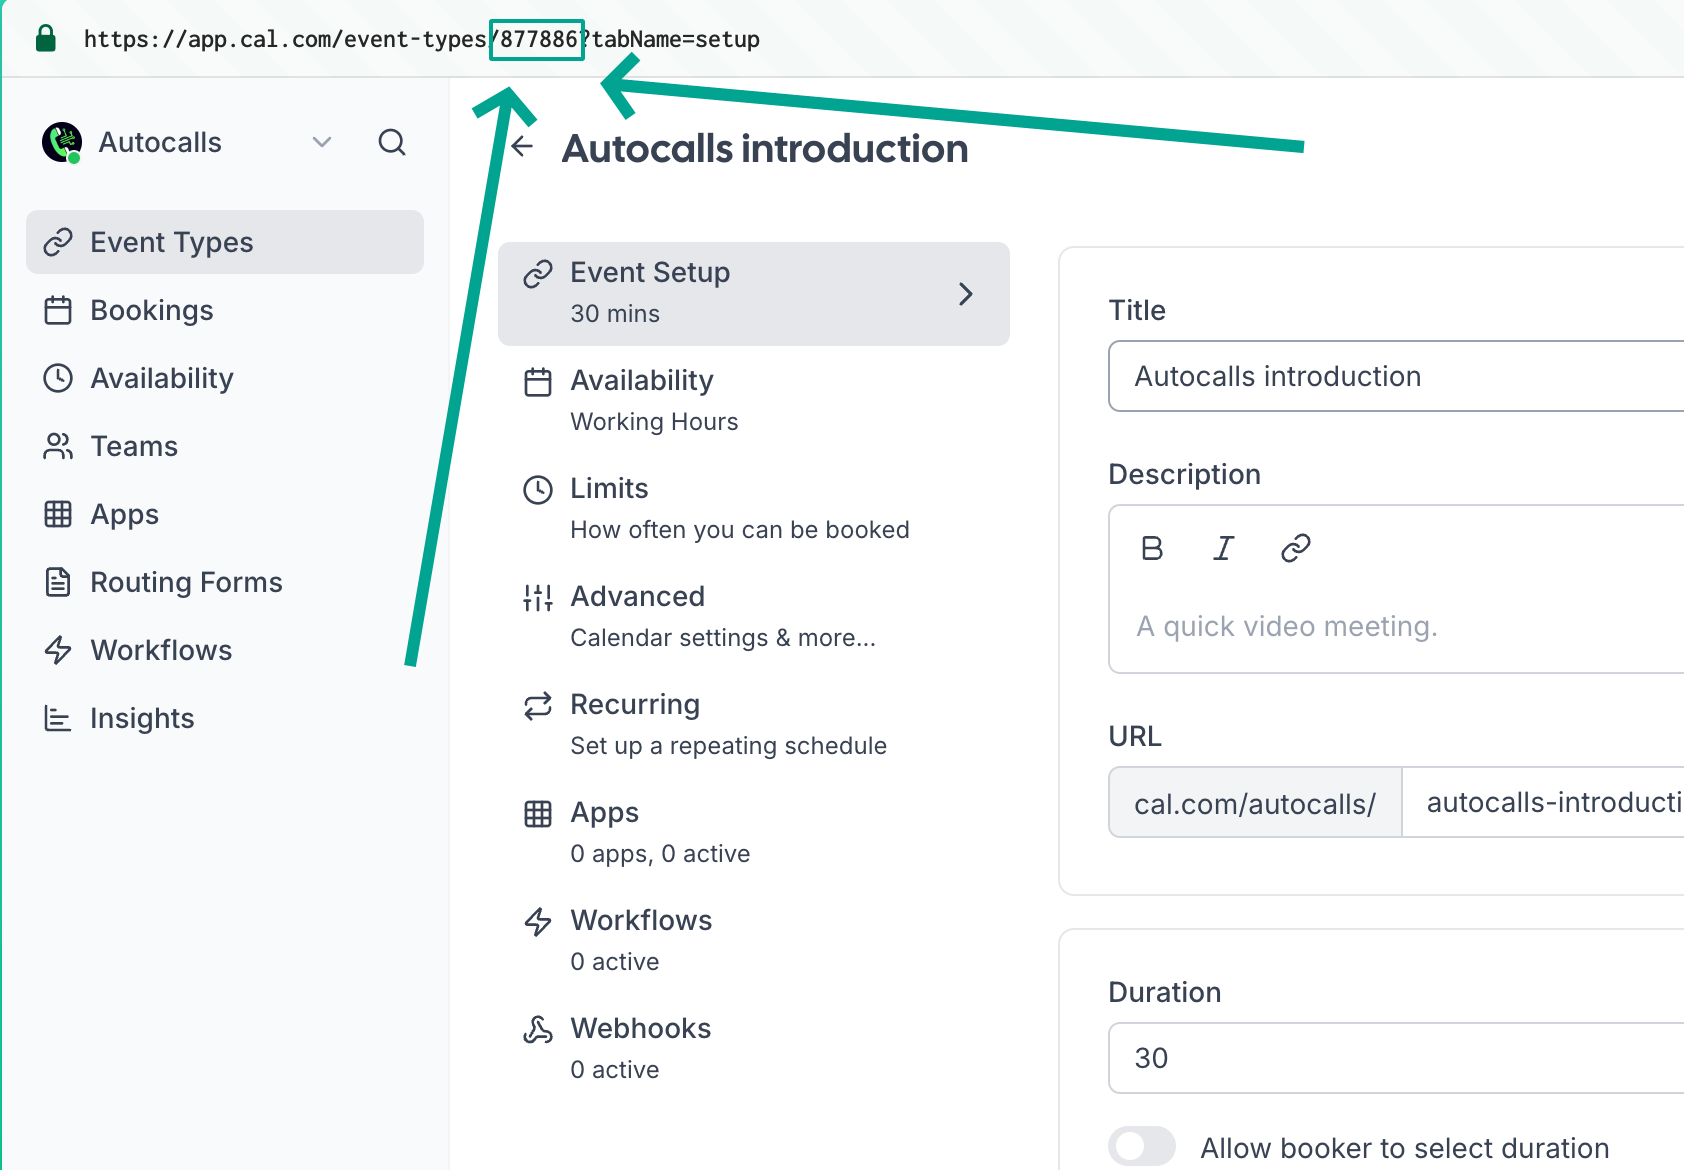Switch to the Limits tab
This screenshot has height=1170, width=1684.
(x=609, y=508)
